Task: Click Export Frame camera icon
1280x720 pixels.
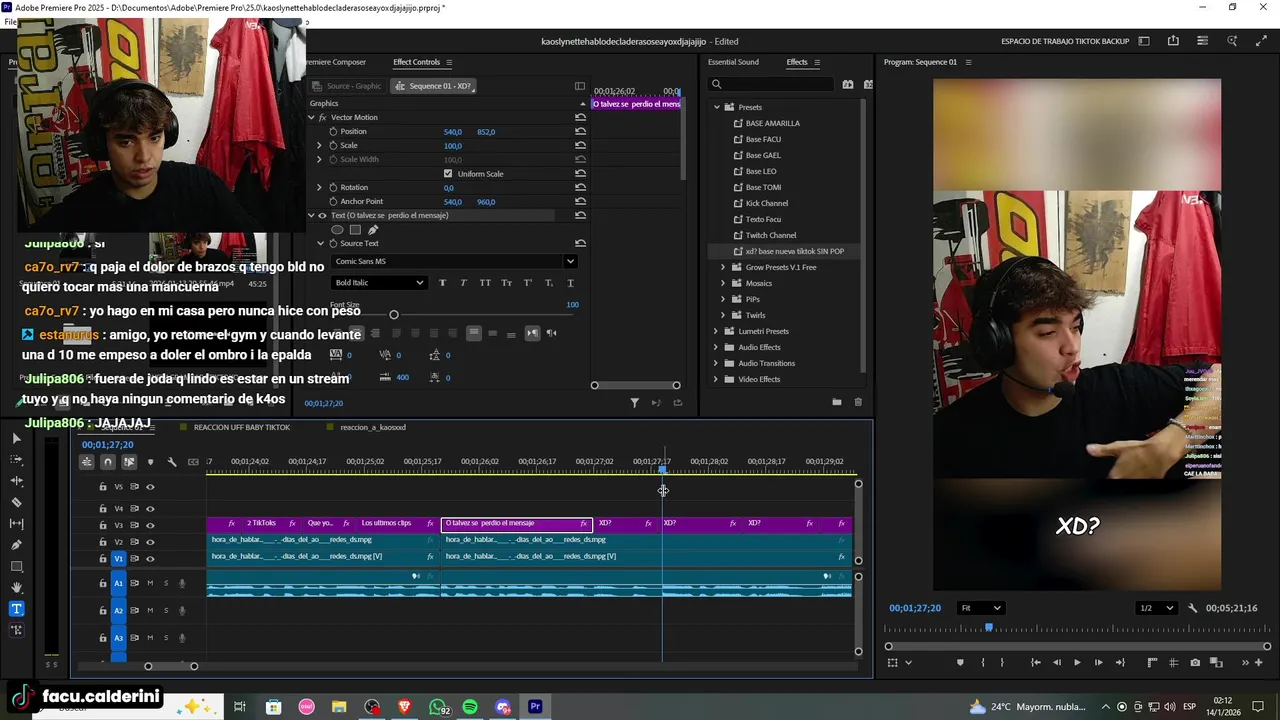Action: tap(1195, 662)
